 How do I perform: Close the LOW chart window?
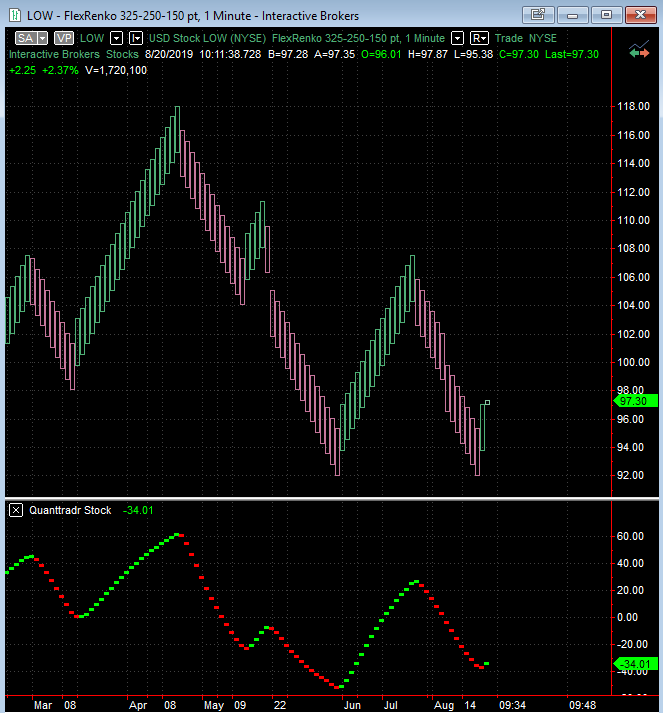tap(641, 15)
